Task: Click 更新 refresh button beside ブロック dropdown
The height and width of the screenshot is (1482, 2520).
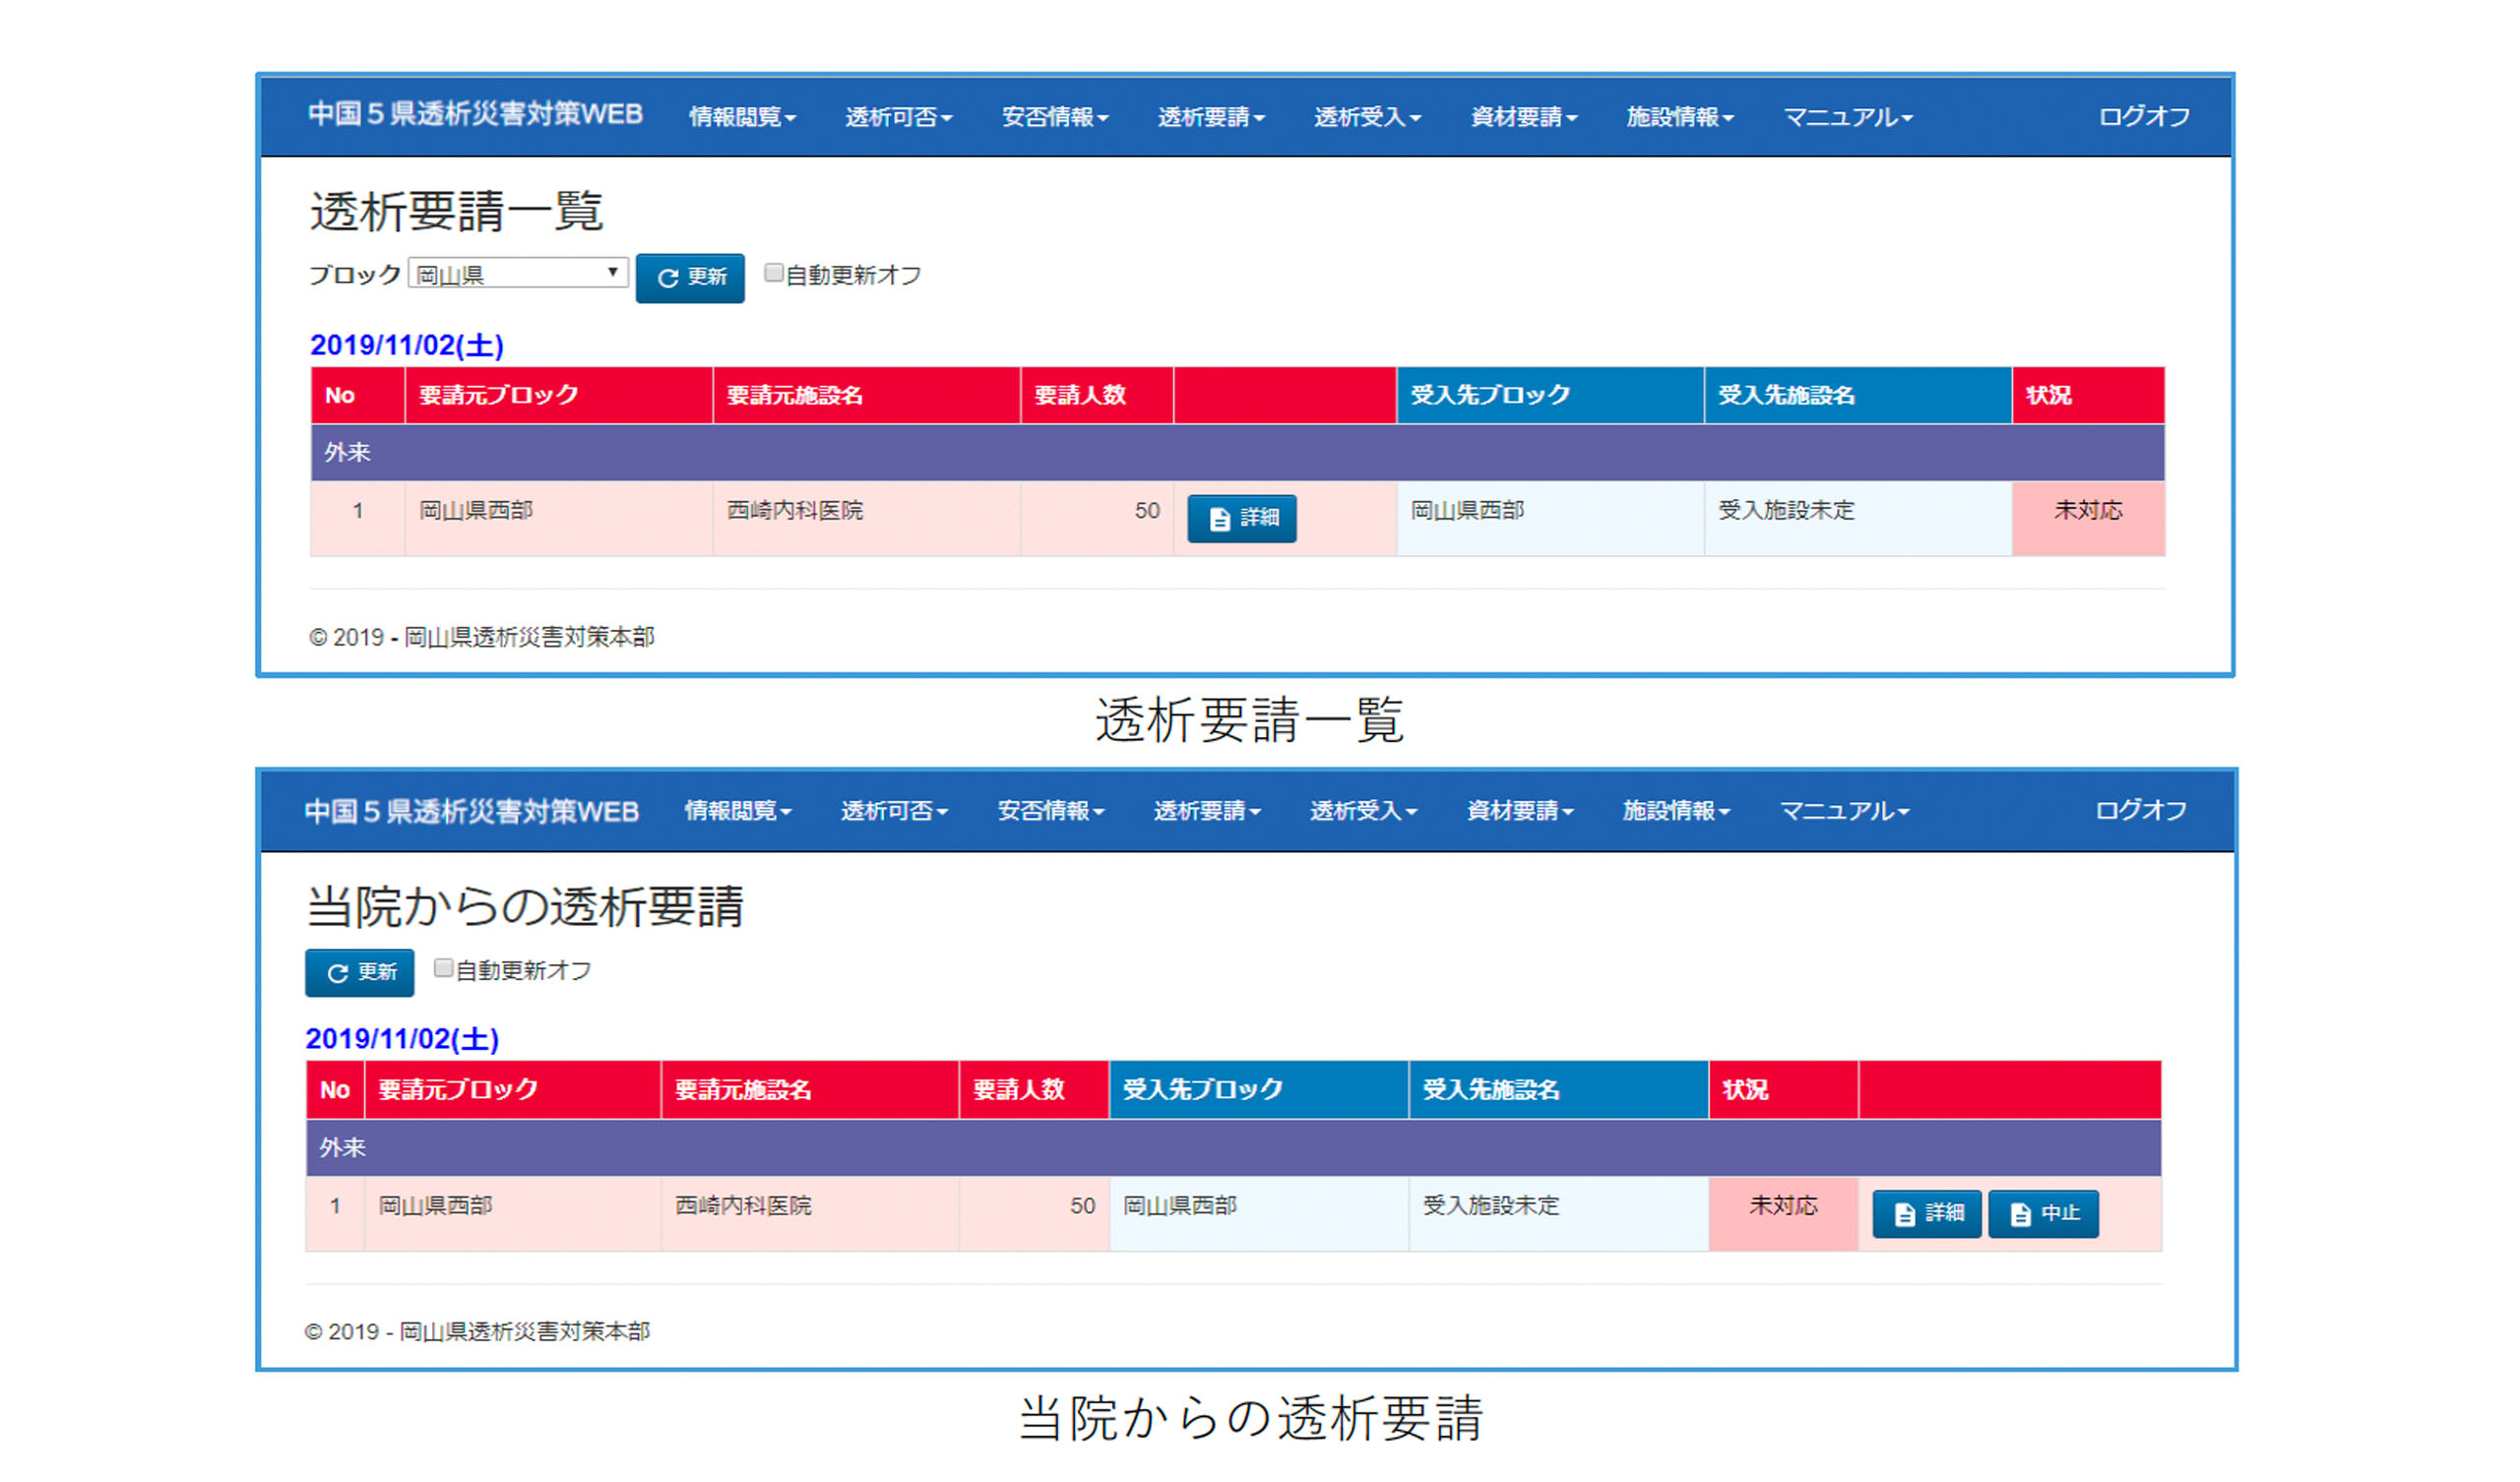Action: [x=690, y=278]
